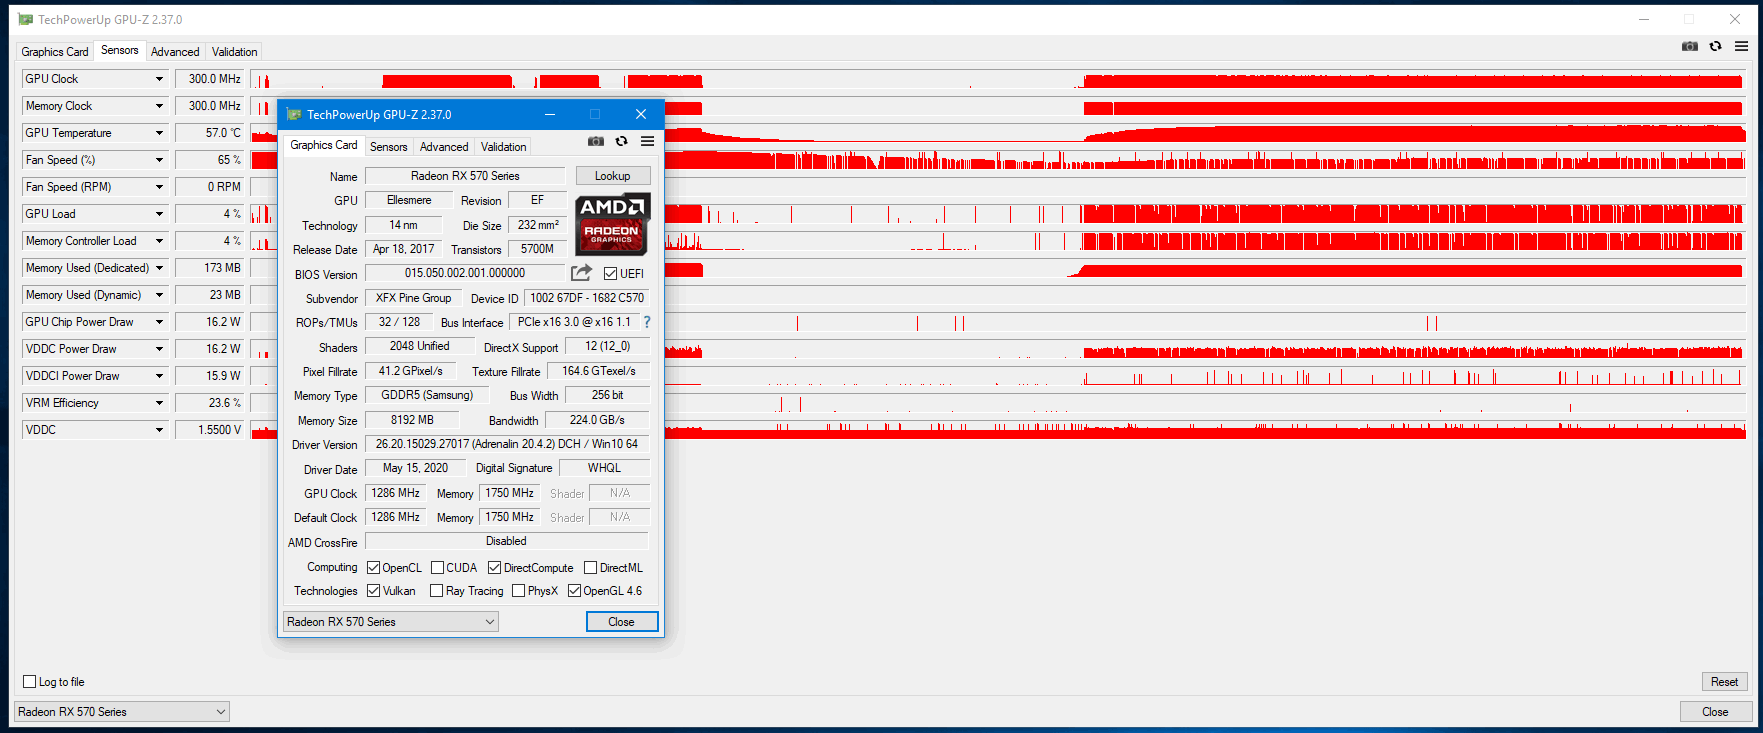
Task: Click GPU-Z app icon in back title bar
Action: tap(25, 19)
